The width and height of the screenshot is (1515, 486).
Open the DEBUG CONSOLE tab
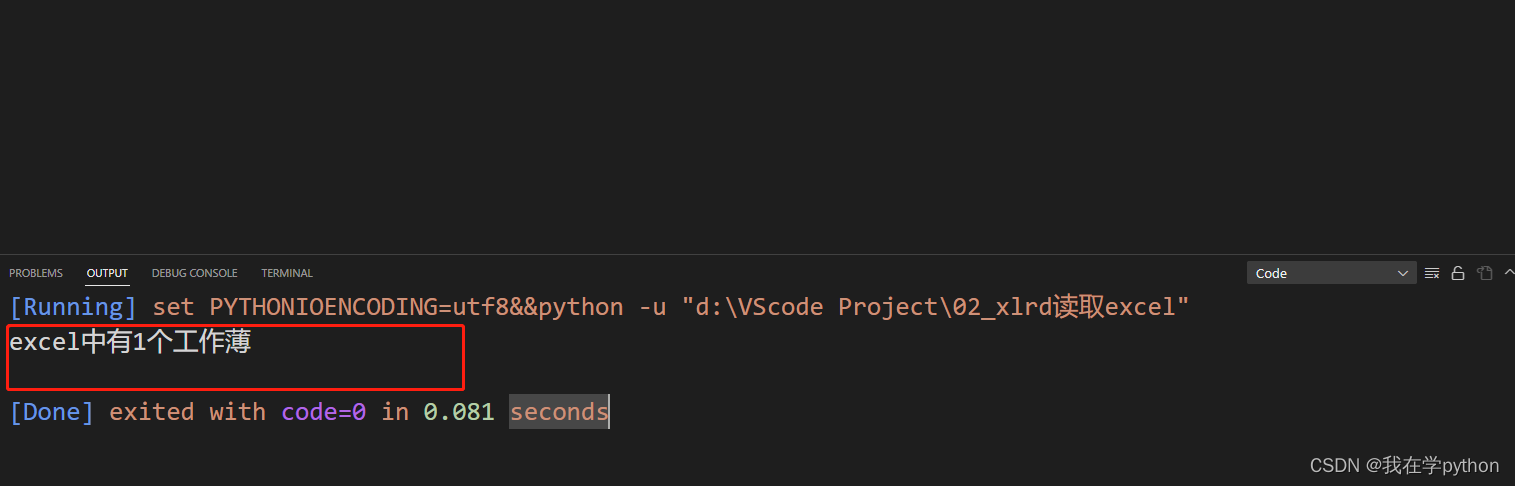195,273
